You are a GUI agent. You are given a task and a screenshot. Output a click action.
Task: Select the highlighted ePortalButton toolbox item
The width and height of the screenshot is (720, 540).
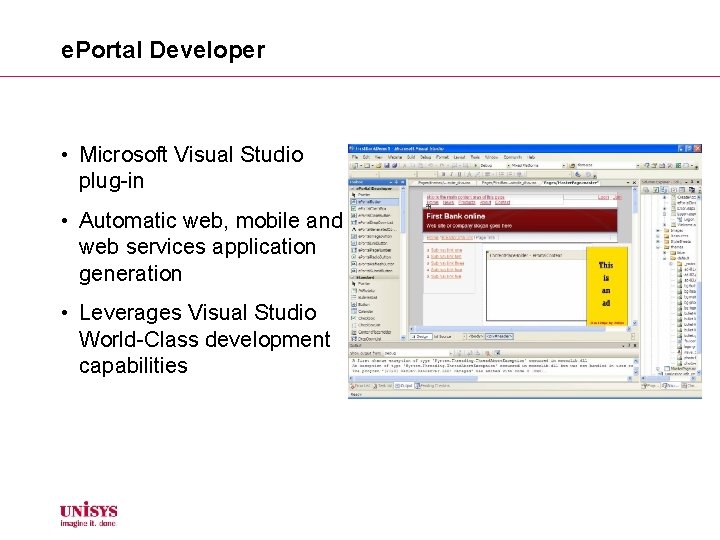pyautogui.click(x=374, y=202)
